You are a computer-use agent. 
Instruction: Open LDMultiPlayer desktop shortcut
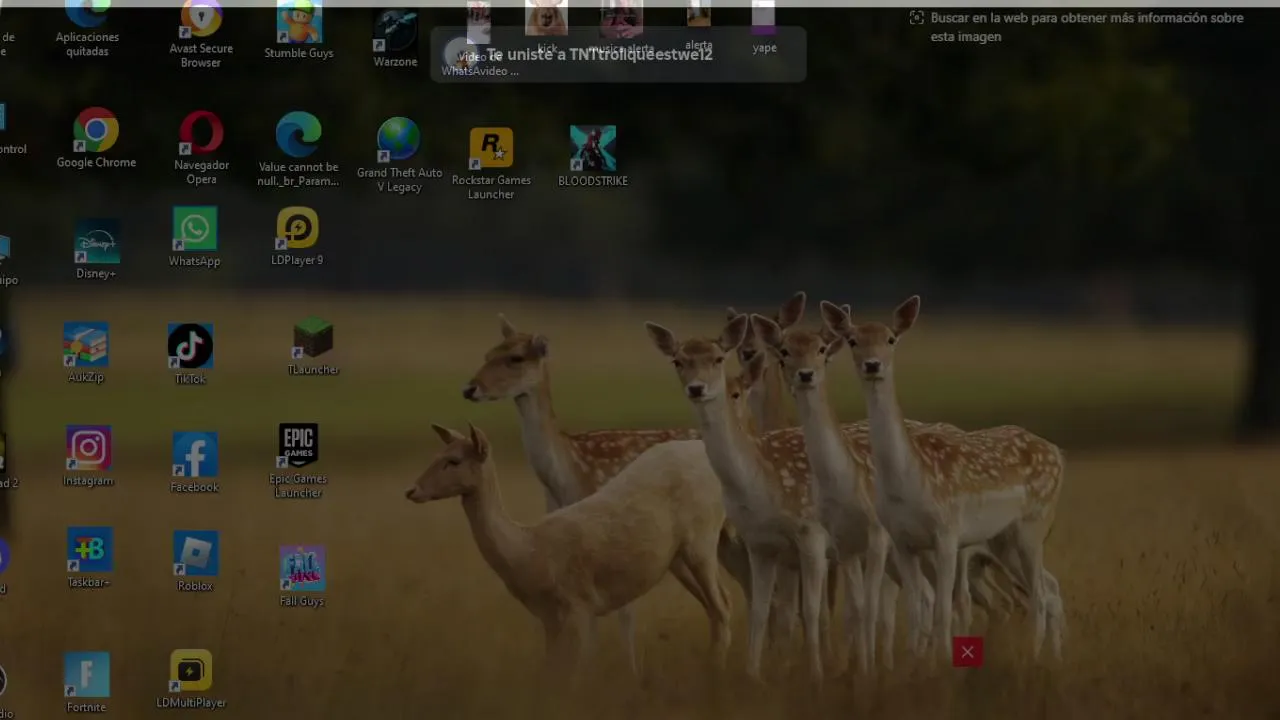[191, 679]
